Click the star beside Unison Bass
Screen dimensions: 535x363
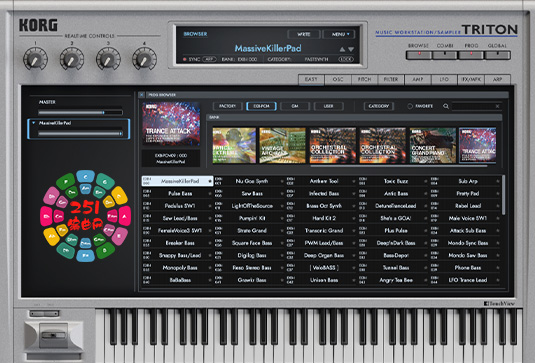pos(354,280)
